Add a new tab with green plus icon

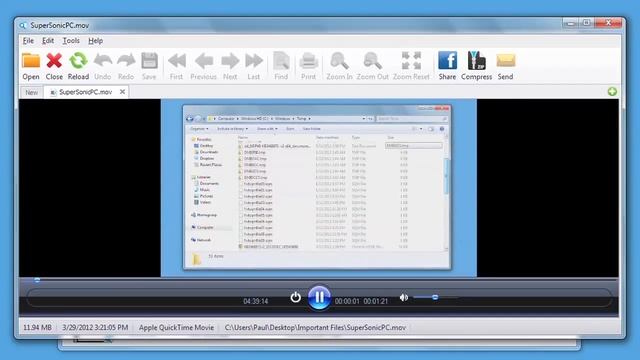point(612,91)
